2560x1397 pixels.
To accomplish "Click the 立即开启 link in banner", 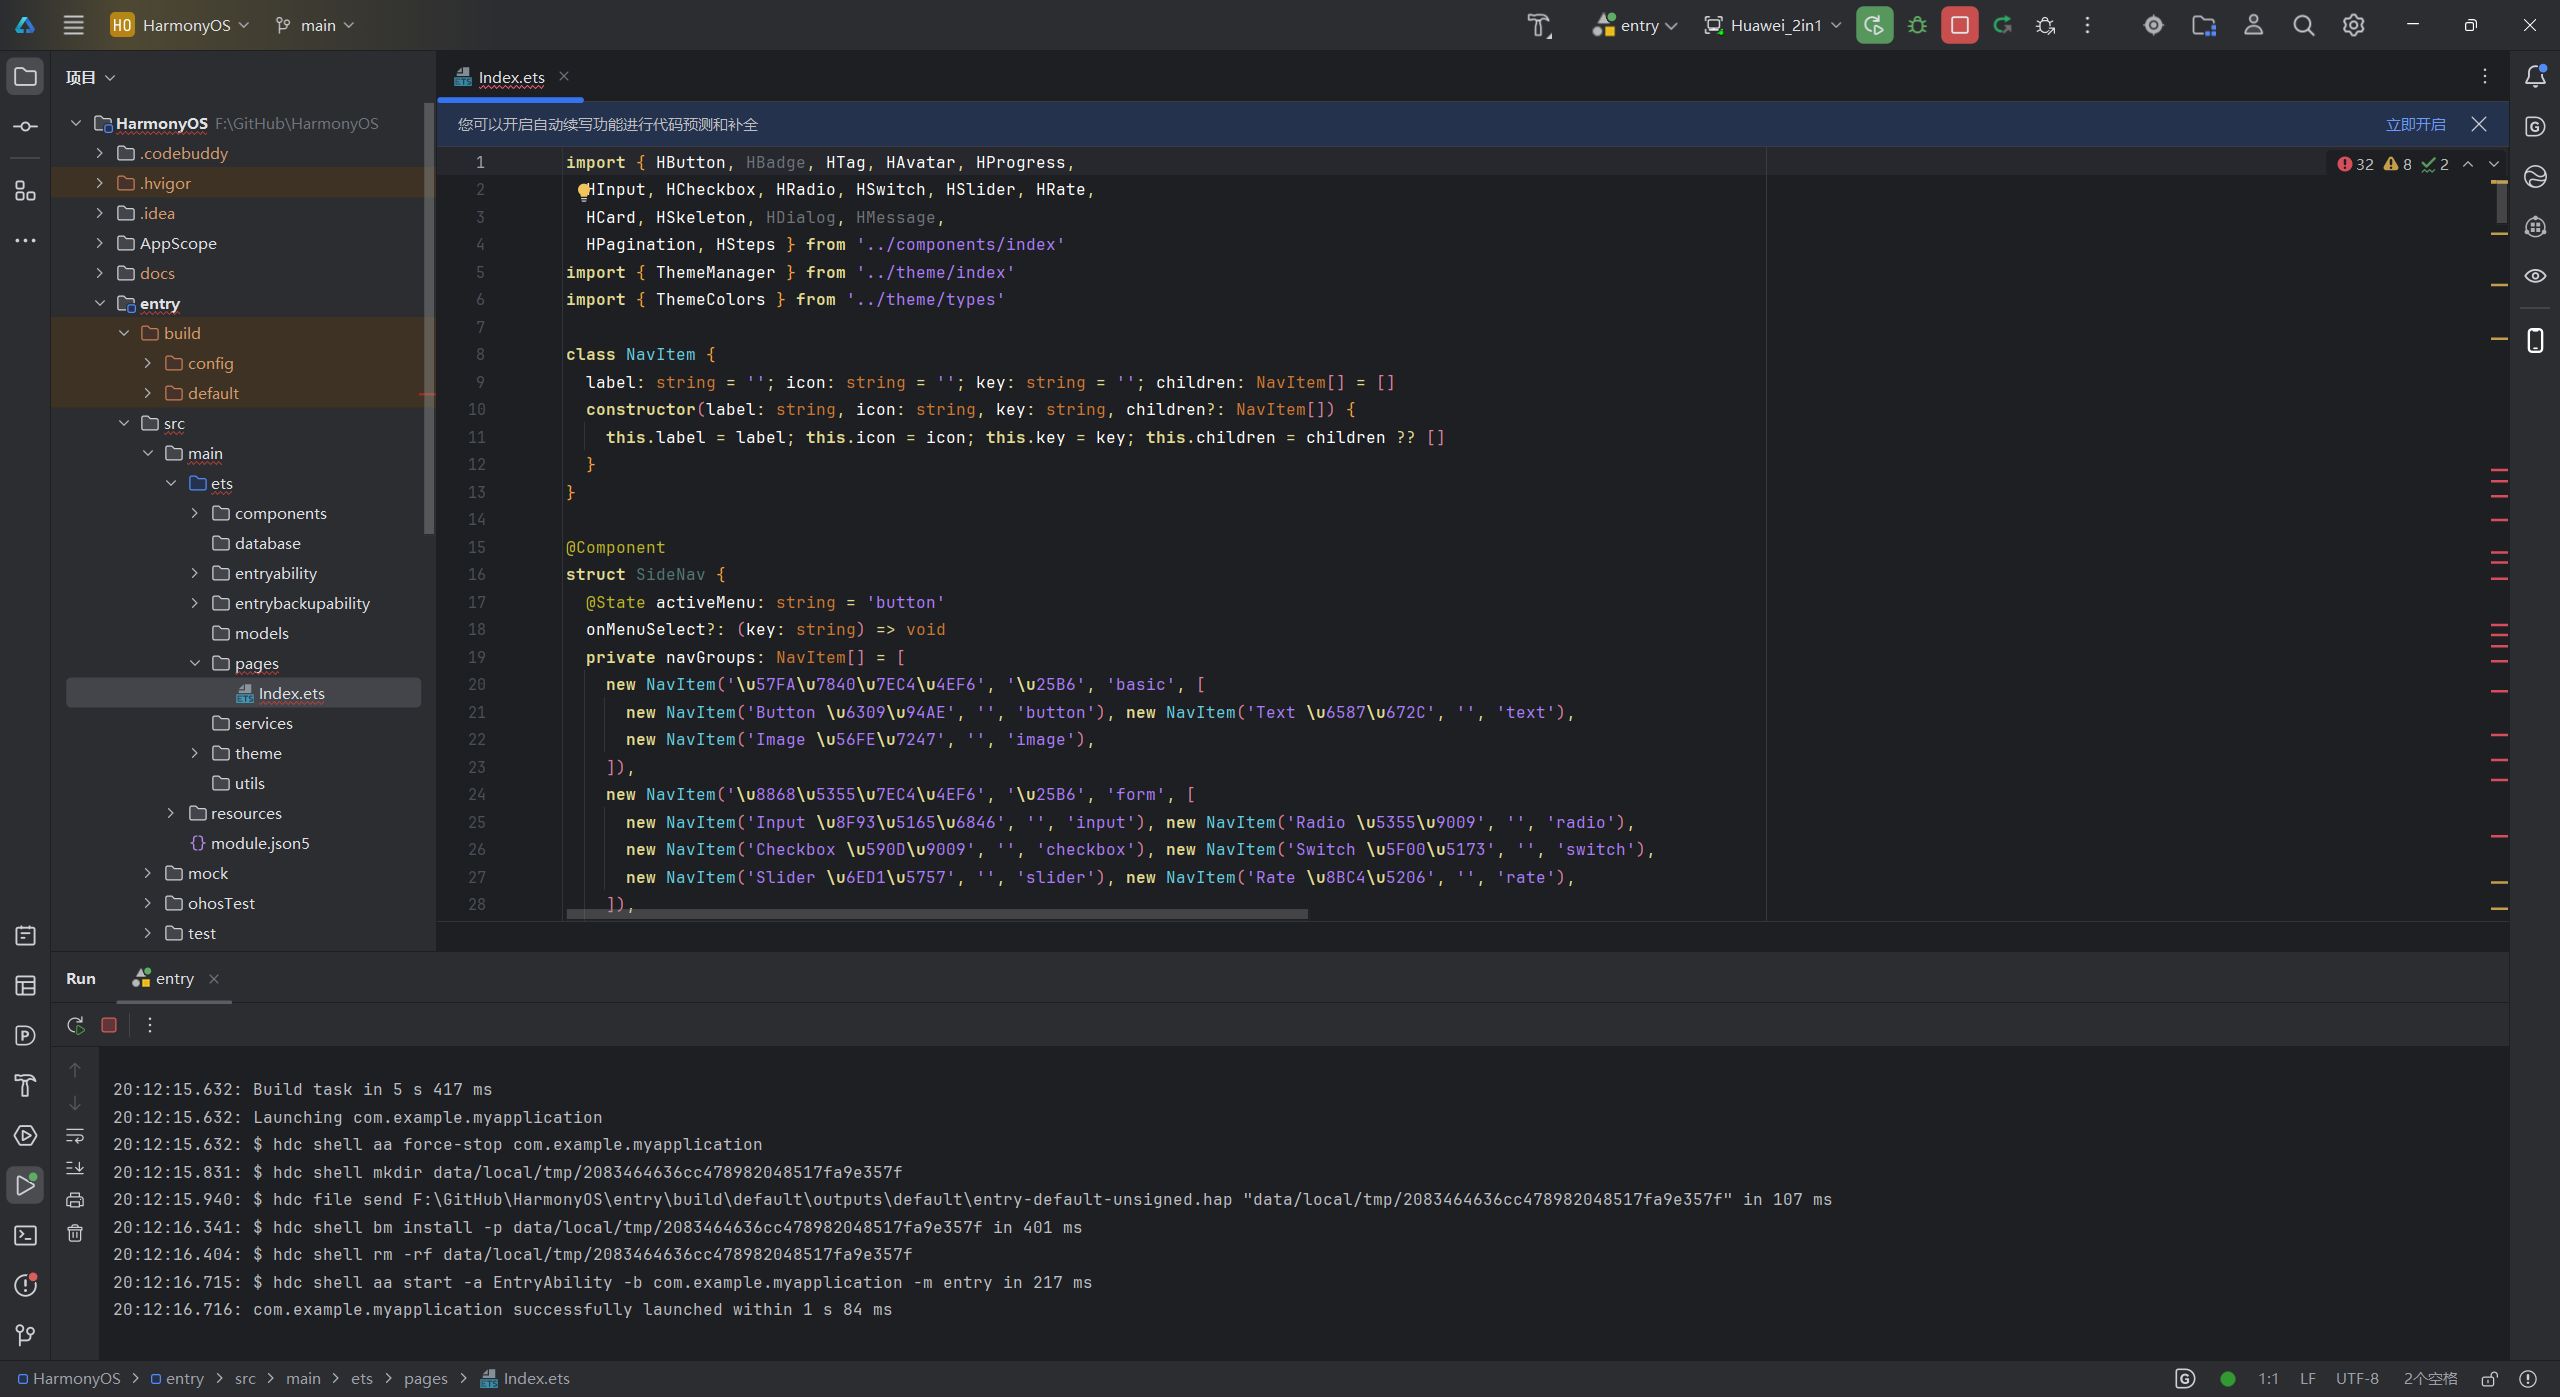I will tap(2415, 125).
